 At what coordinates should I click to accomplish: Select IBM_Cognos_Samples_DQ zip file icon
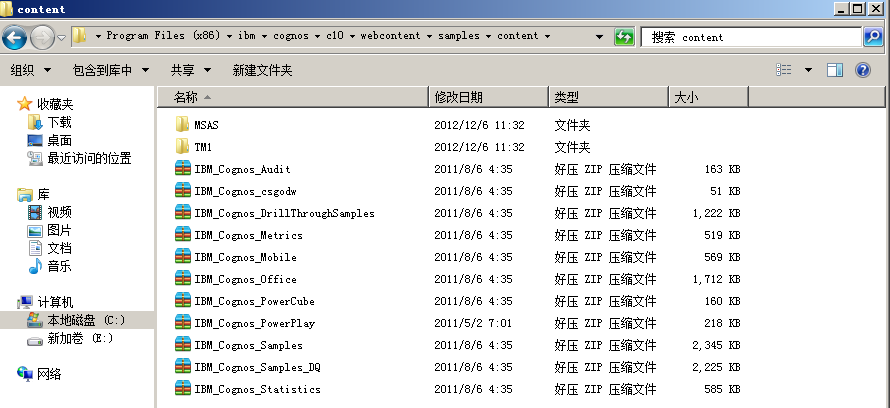[183, 367]
